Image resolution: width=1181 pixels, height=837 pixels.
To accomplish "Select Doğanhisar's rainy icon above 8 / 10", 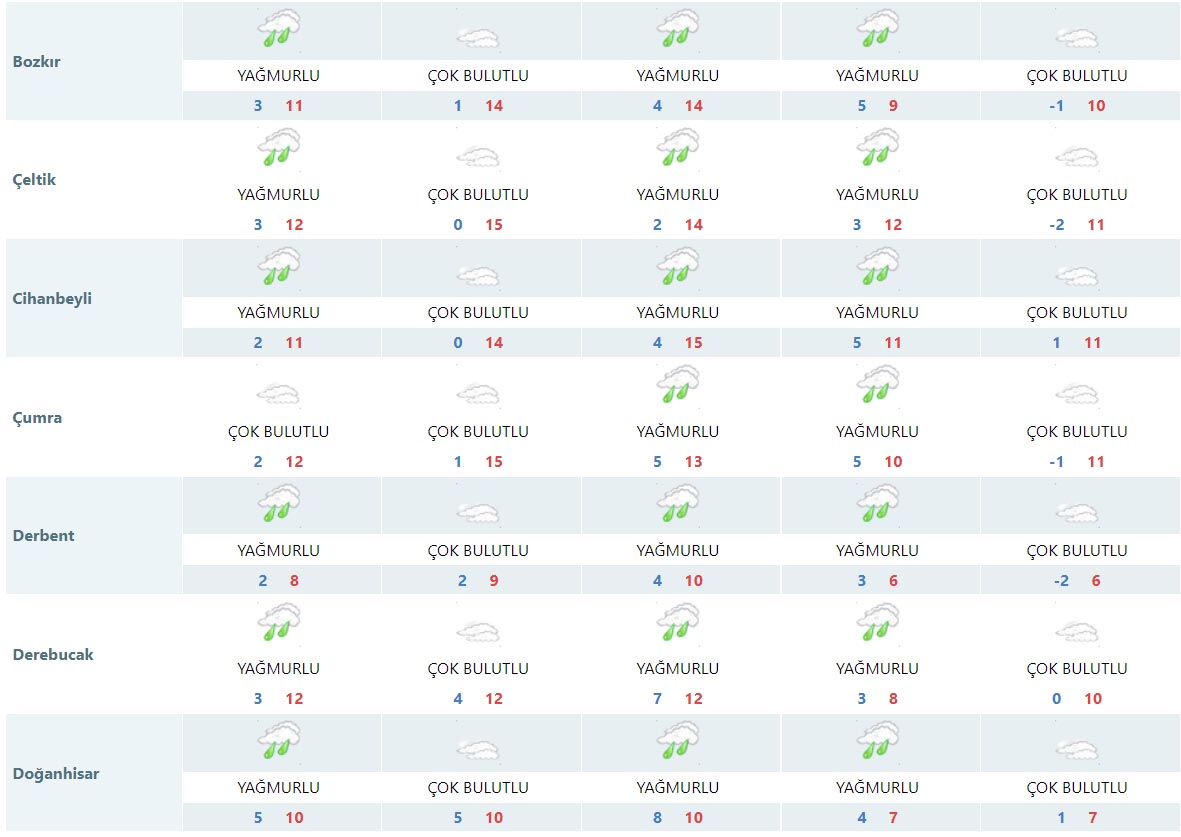I will (678, 741).
